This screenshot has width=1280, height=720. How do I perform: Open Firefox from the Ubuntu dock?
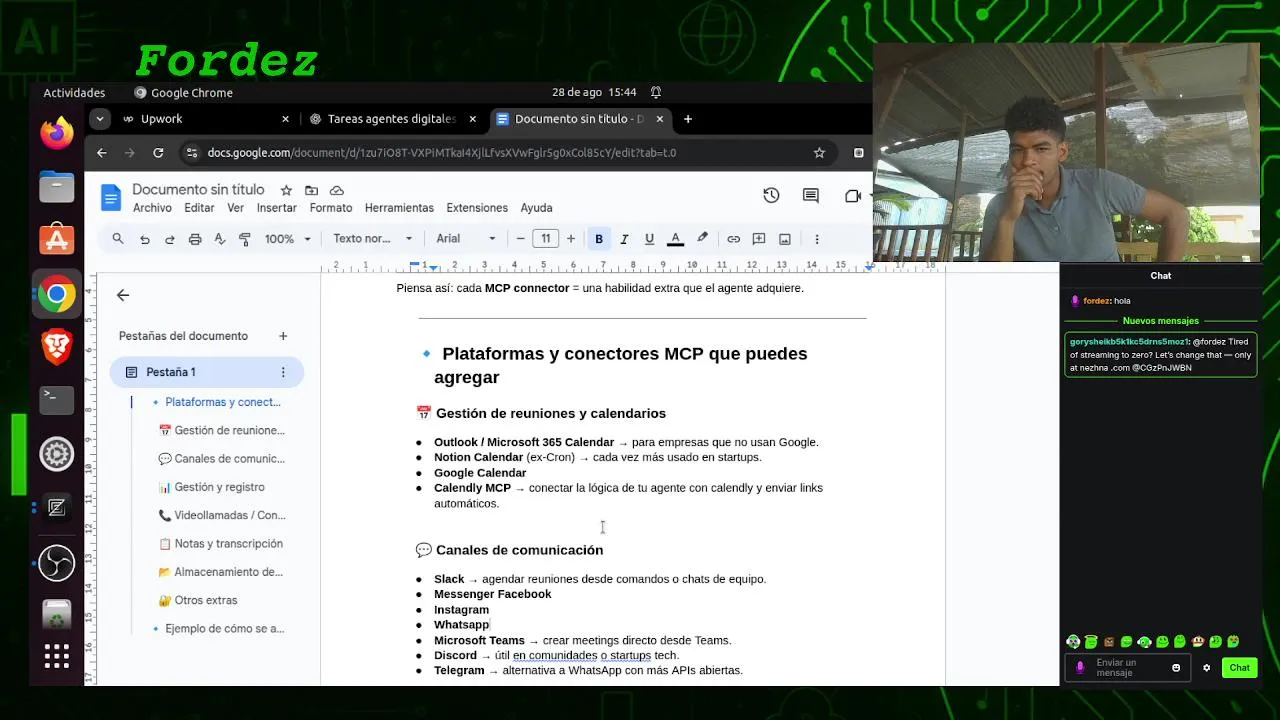click(x=57, y=133)
